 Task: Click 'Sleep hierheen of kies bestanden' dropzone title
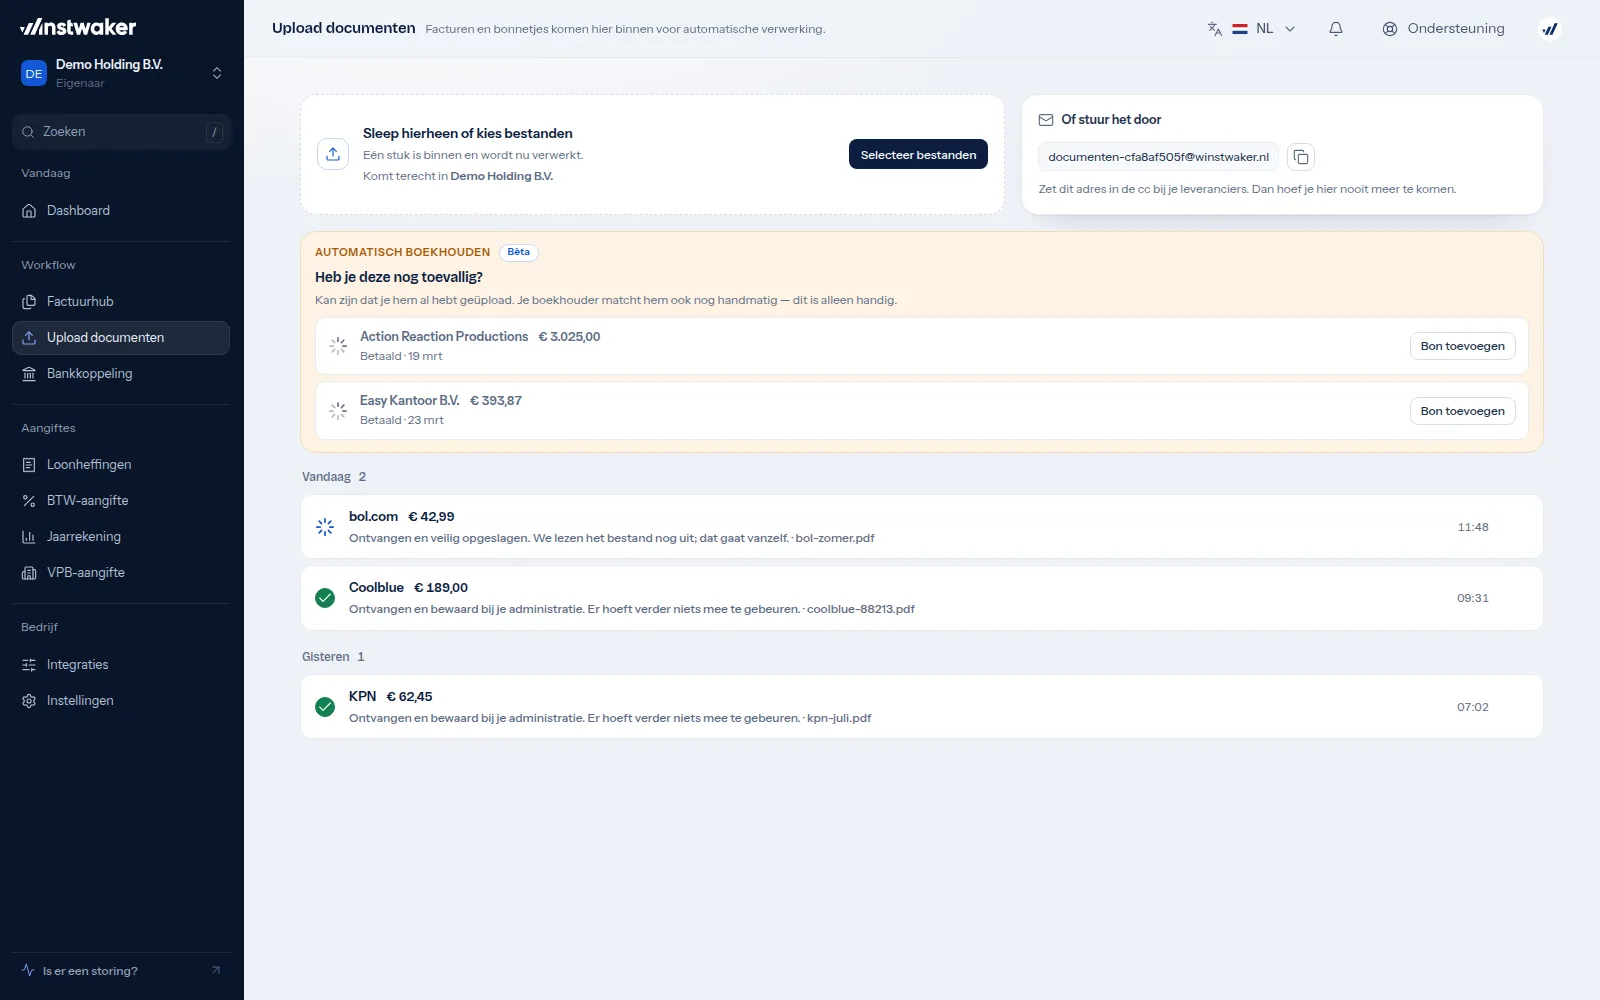tap(468, 133)
